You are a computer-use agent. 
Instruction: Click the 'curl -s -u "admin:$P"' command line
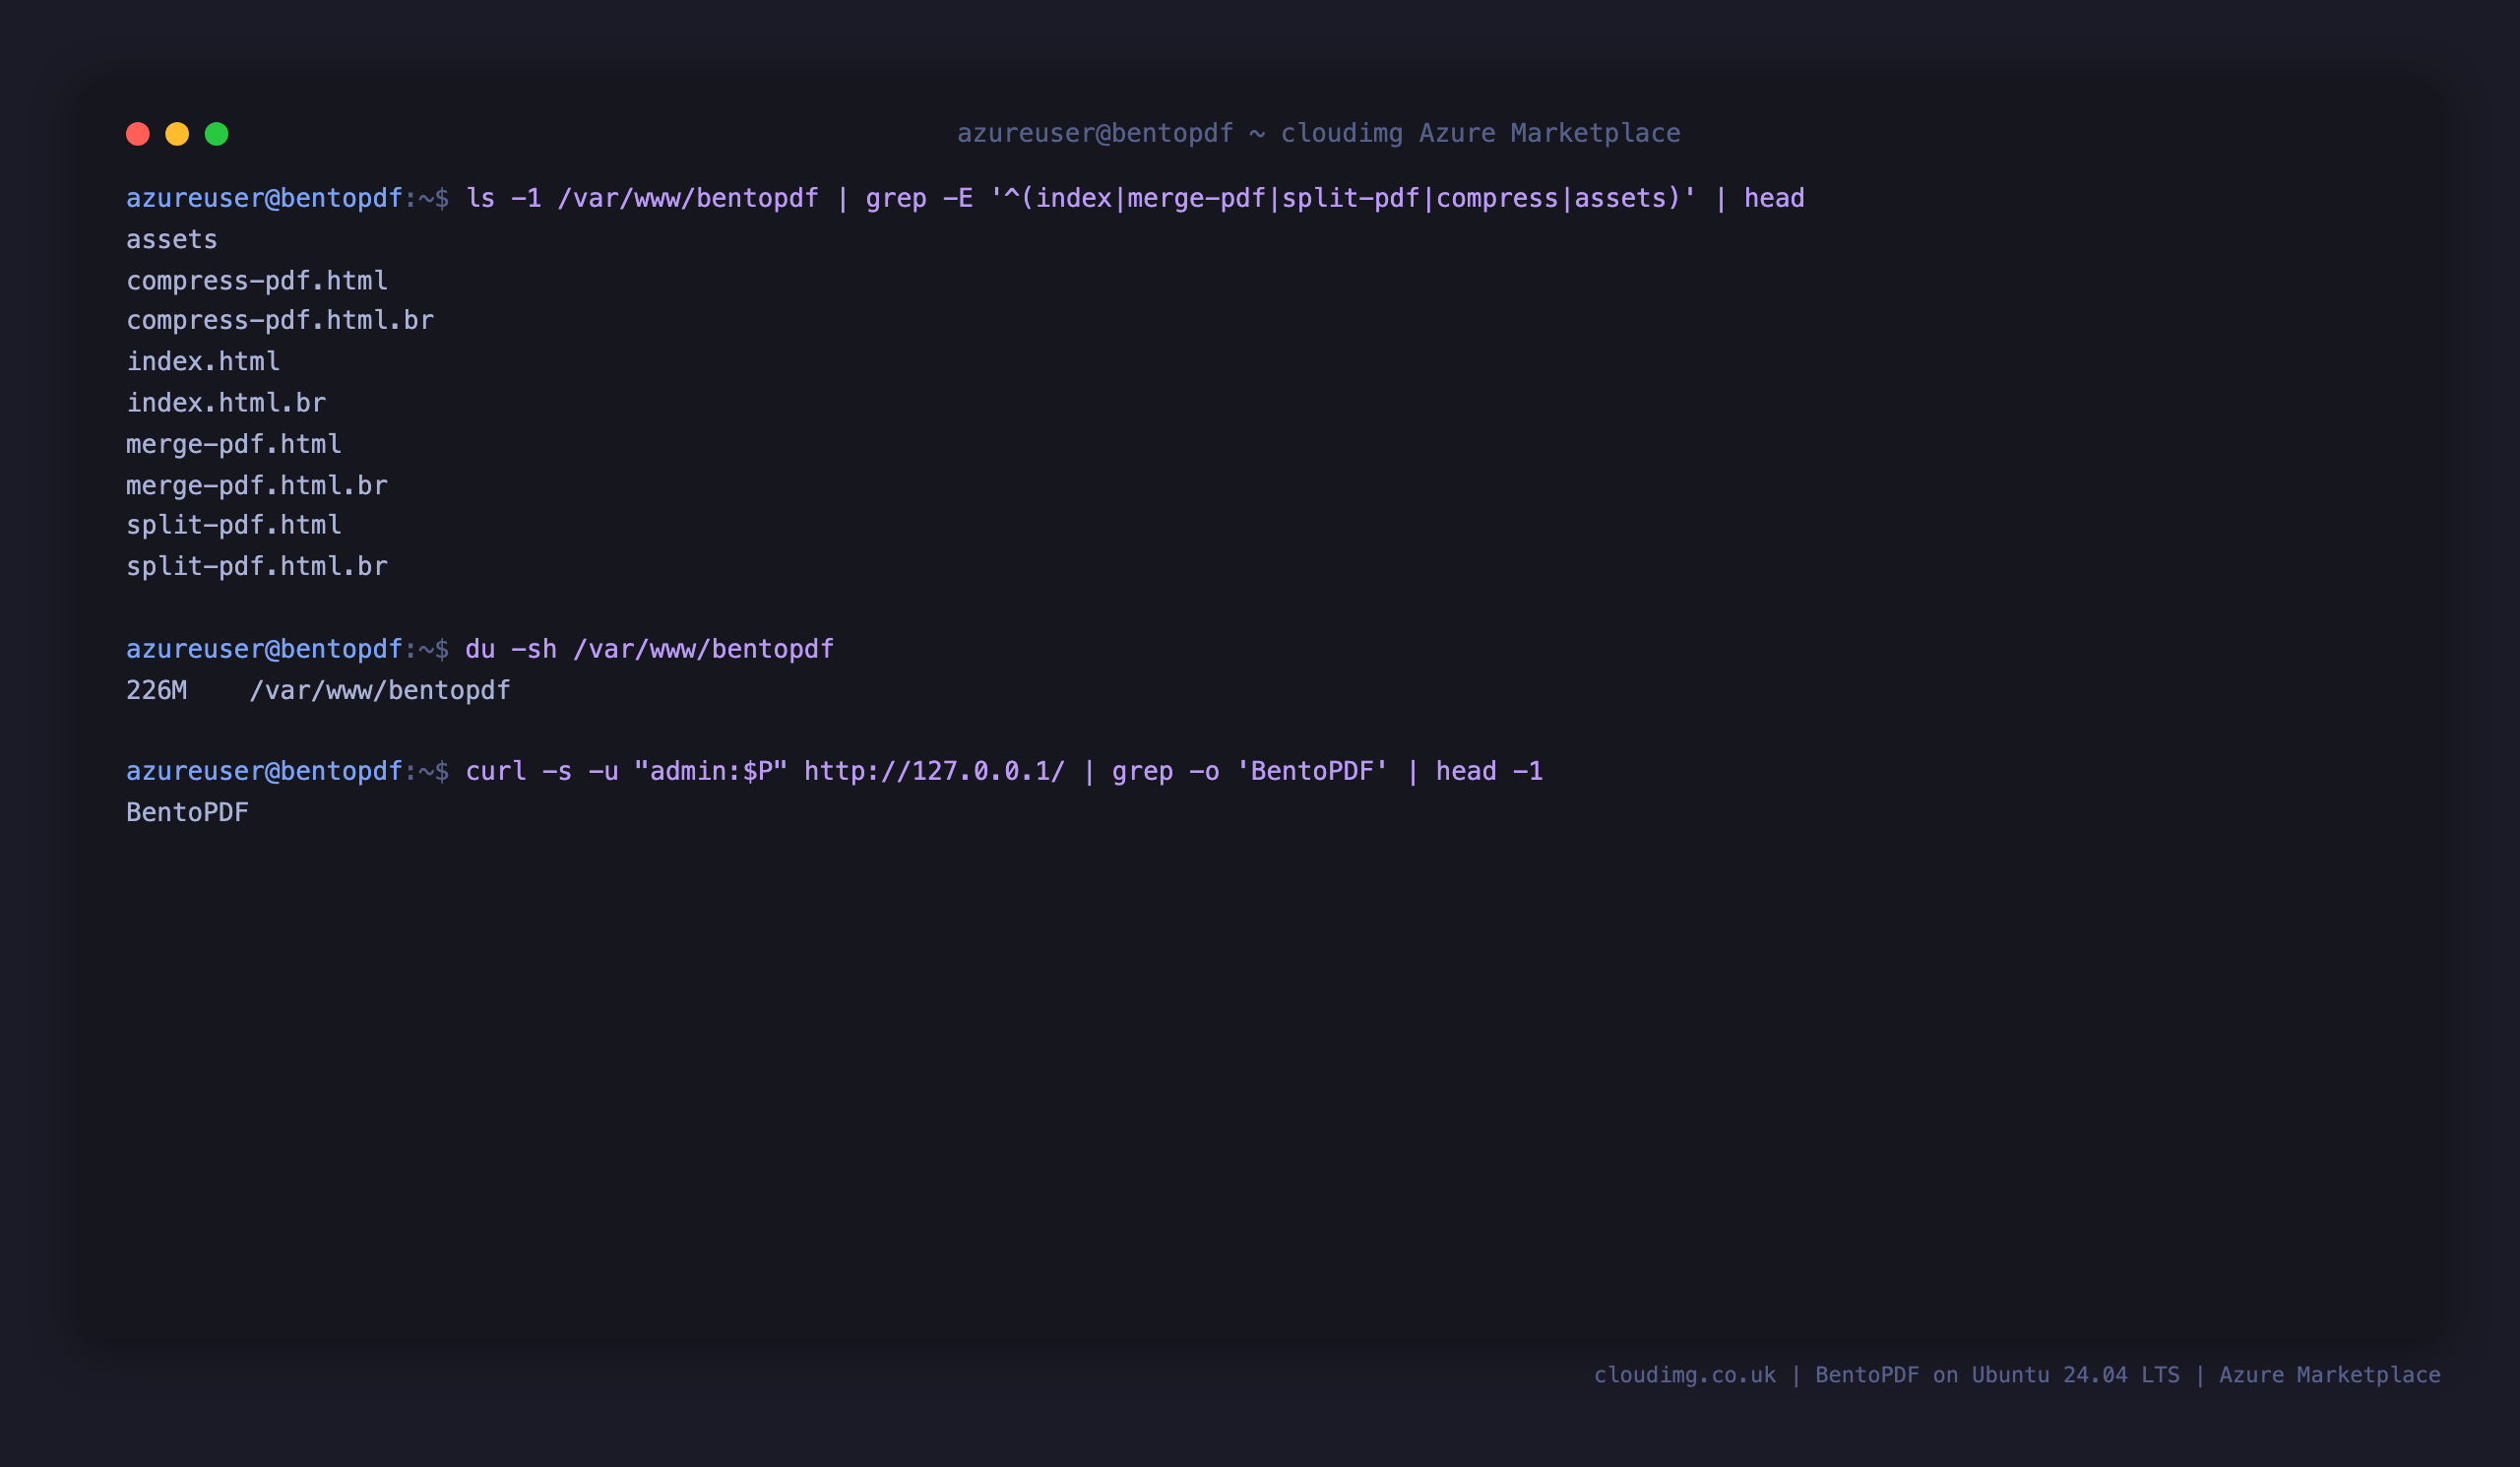(x=1004, y=772)
